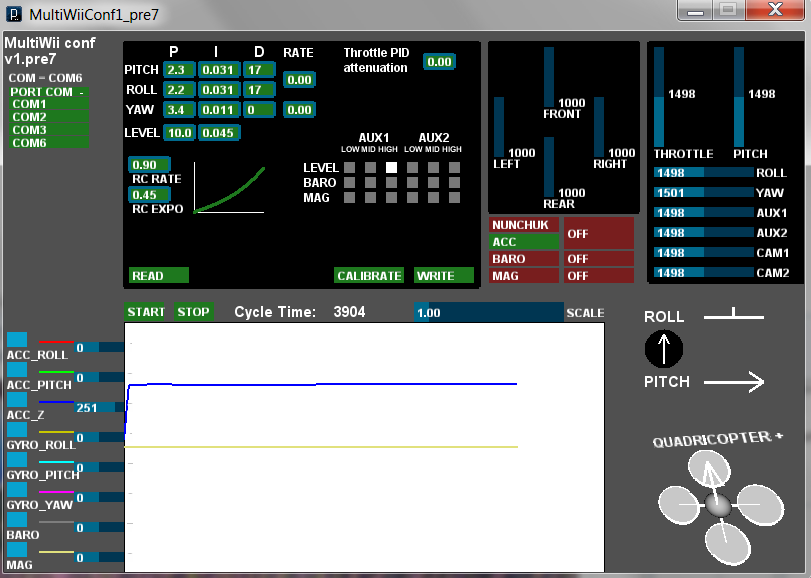Click the READ button
Viewport: 811px width, 578px height.
[x=158, y=276]
